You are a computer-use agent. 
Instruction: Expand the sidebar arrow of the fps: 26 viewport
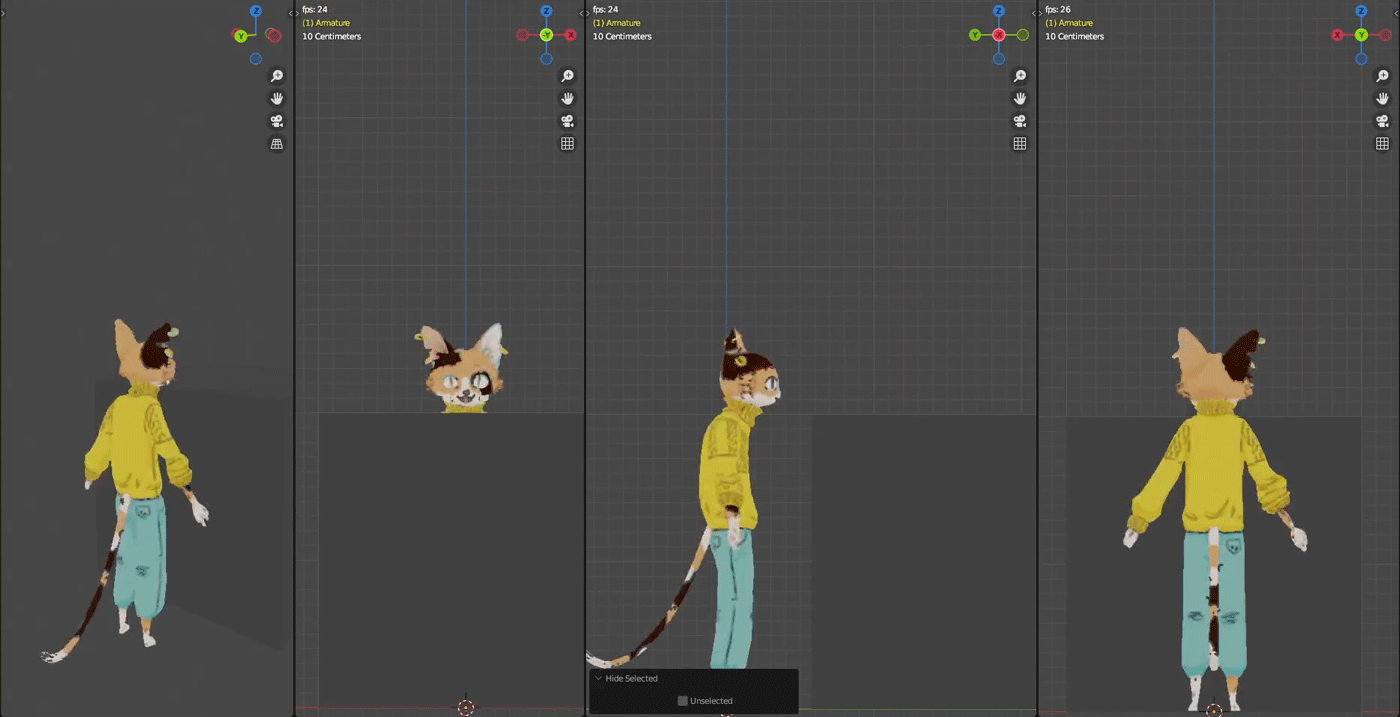[x=1396, y=12]
